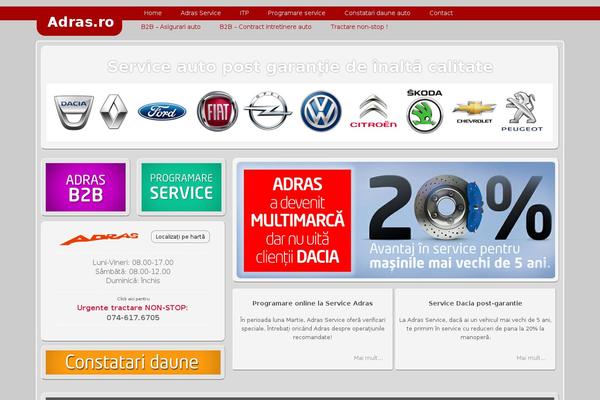
Task: Open the ITP menu item
Action: click(244, 13)
